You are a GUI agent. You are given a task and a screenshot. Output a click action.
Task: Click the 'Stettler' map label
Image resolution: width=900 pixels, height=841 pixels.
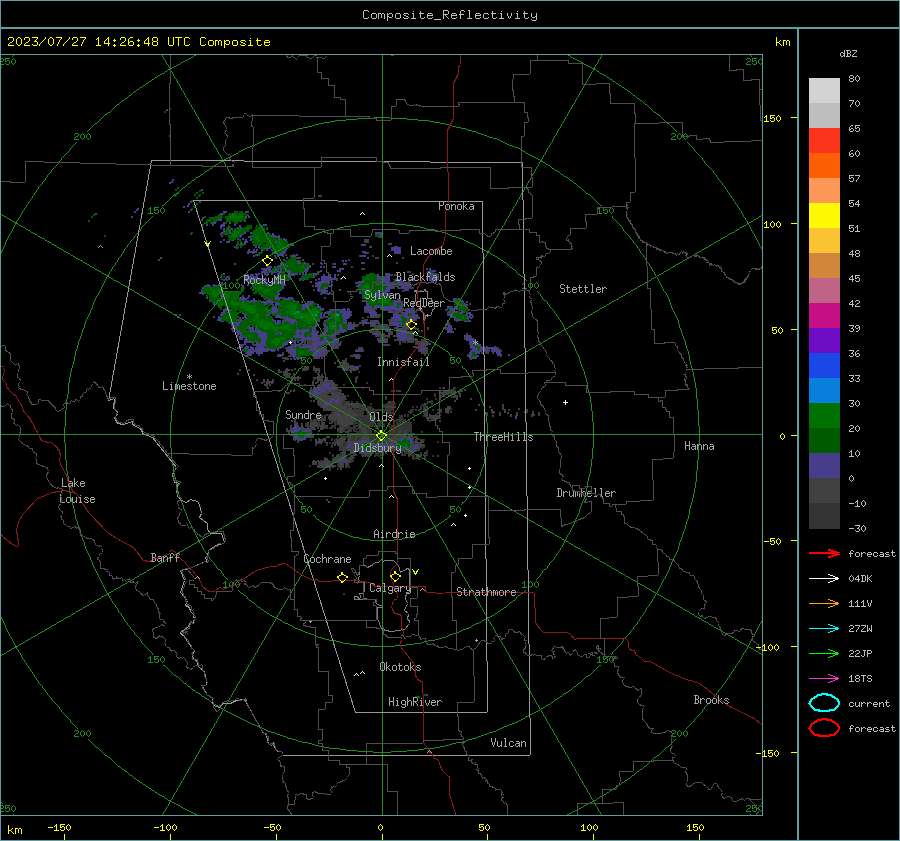click(x=583, y=289)
